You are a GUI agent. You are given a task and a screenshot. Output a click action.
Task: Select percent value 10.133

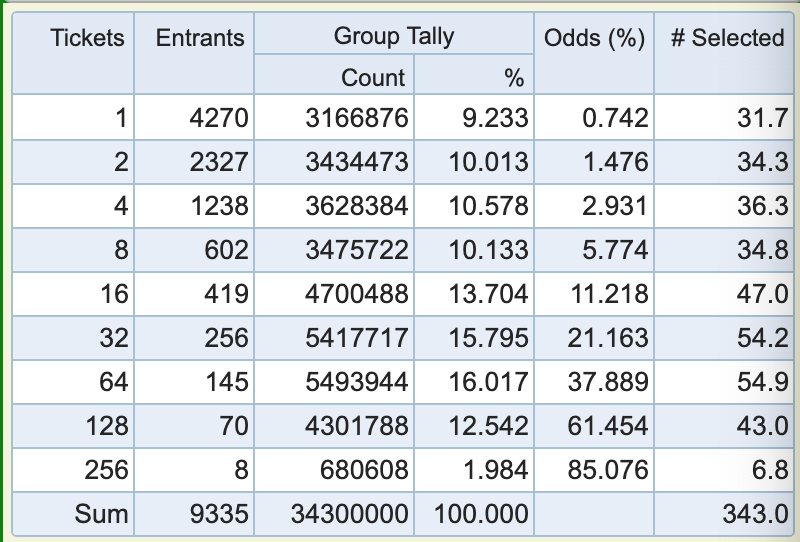pyautogui.click(x=488, y=250)
